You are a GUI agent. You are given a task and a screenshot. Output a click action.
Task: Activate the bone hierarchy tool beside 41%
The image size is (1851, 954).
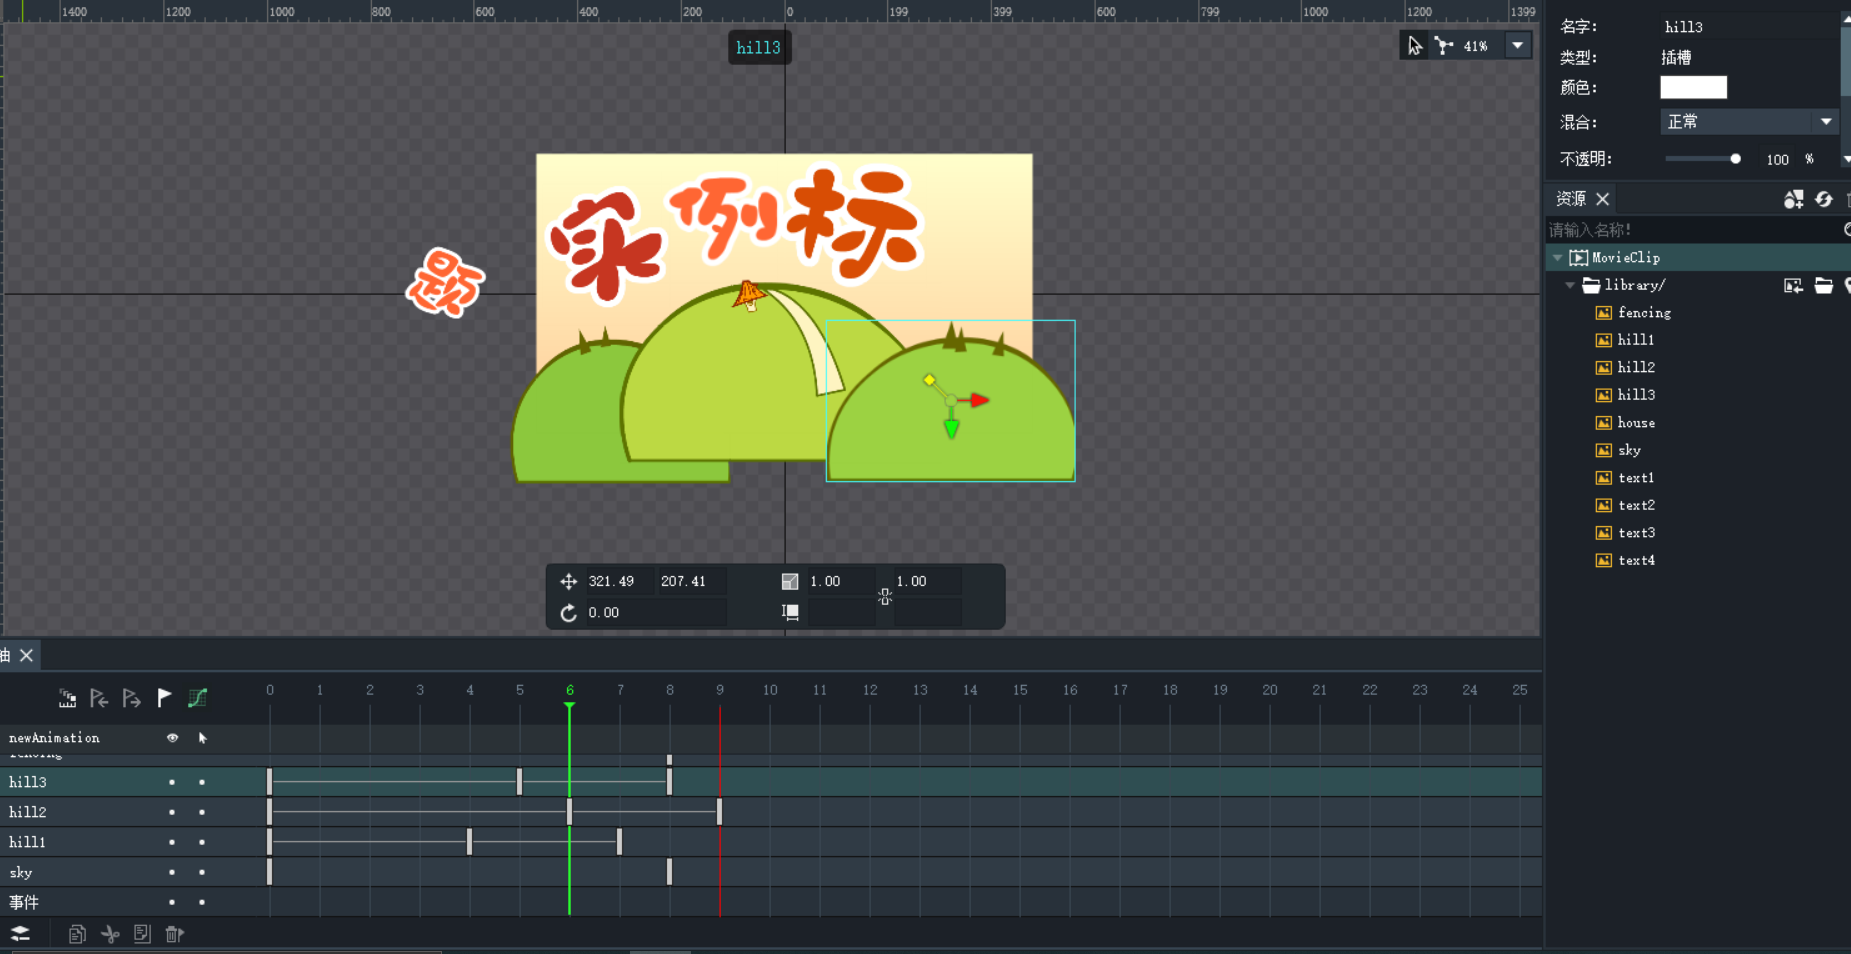pyautogui.click(x=1444, y=46)
